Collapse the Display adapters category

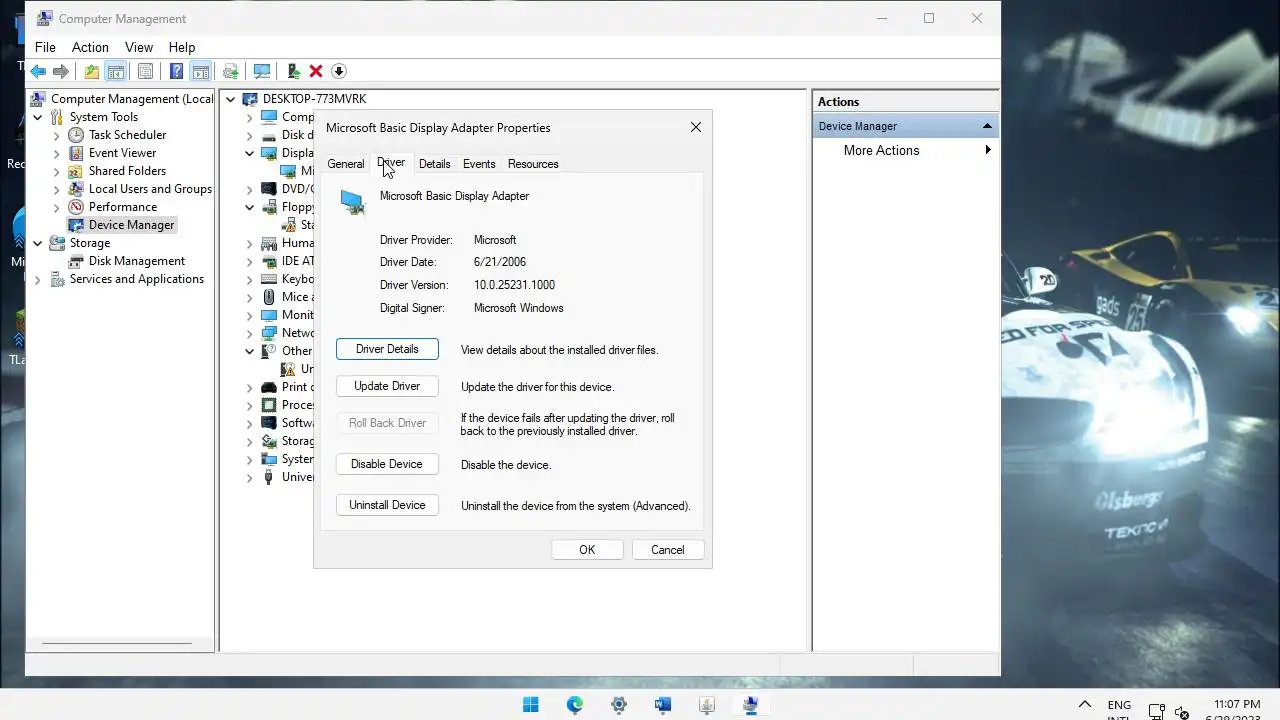point(250,153)
